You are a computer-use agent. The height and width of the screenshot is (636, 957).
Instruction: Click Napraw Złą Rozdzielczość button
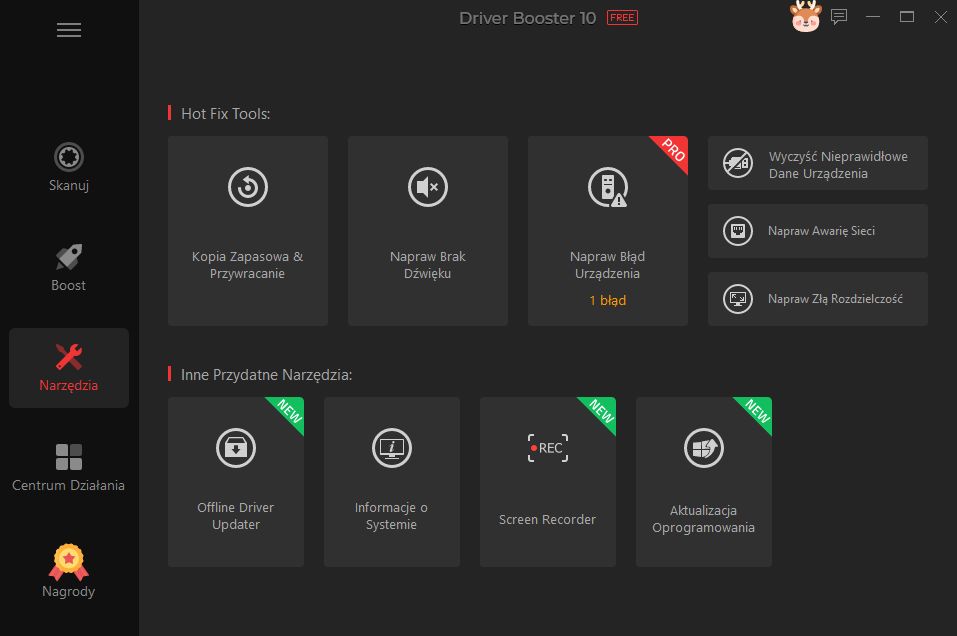click(x=817, y=298)
